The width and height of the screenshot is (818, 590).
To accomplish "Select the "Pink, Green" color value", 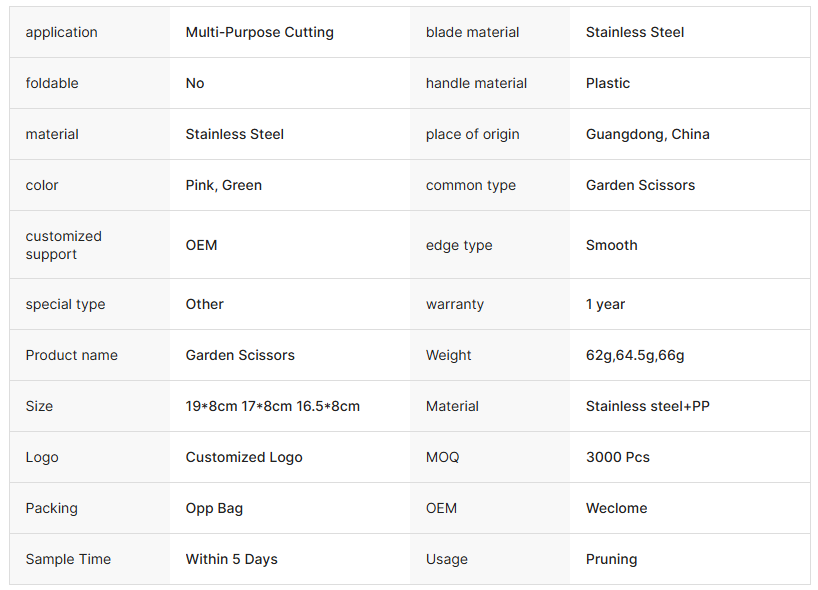I will 223,185.
